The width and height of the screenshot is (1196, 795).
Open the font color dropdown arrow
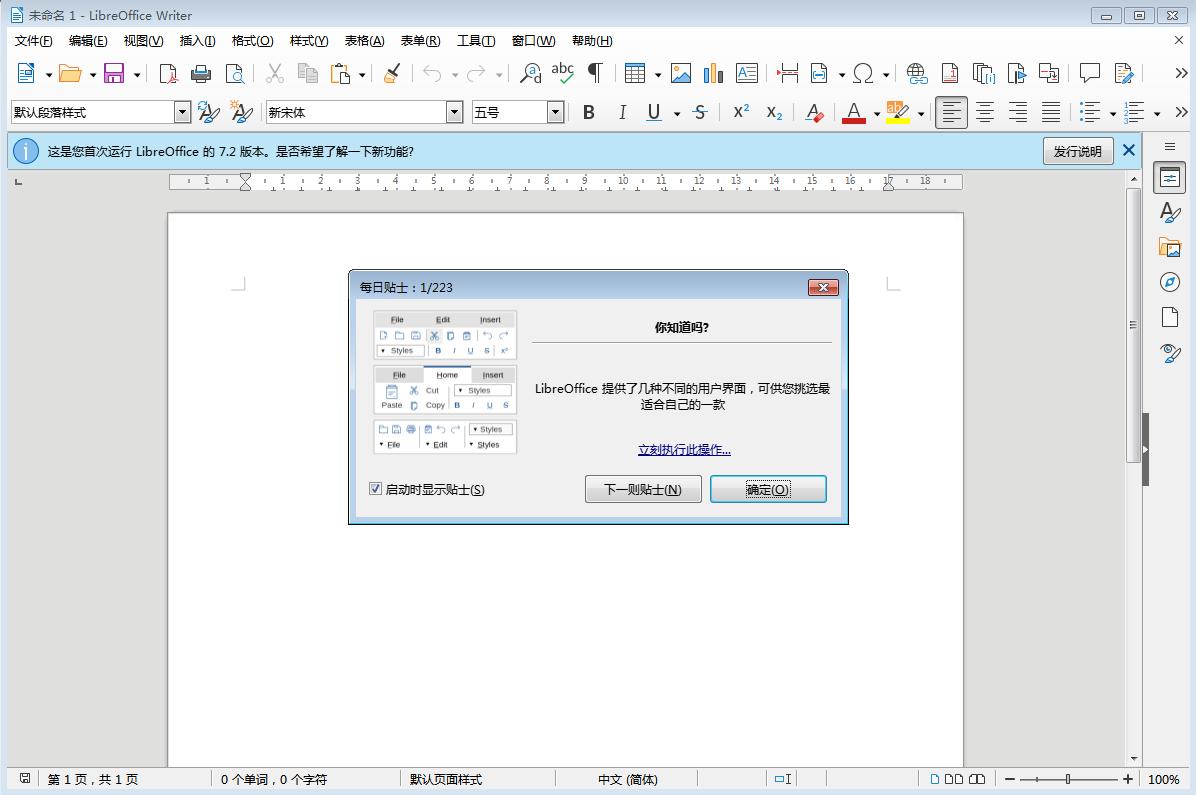coord(876,114)
